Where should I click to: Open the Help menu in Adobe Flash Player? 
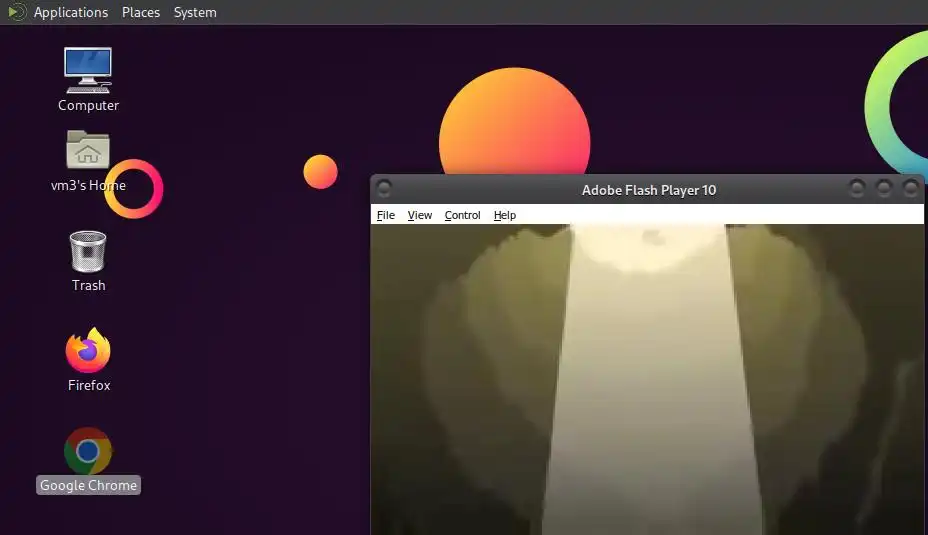(x=505, y=215)
